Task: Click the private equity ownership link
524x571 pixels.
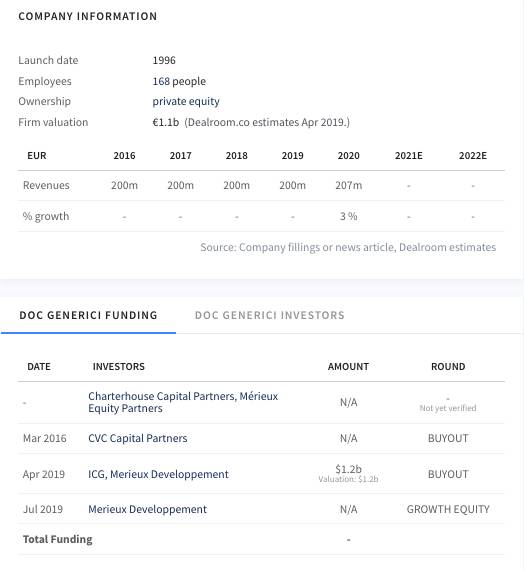Action: 186,101
